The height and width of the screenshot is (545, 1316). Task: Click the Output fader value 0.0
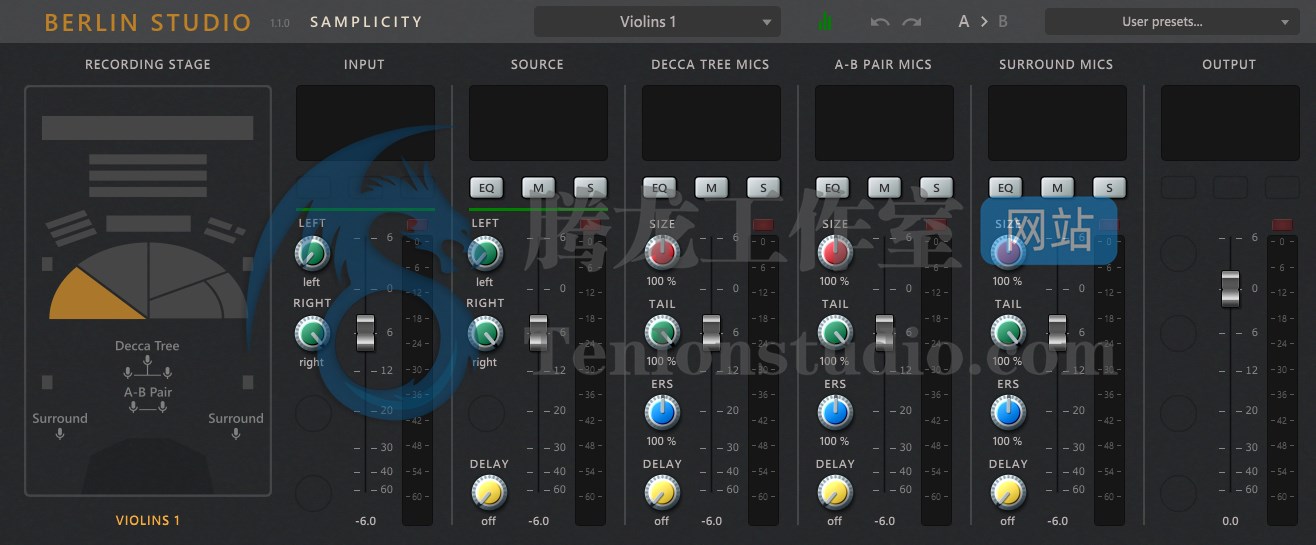tap(1230, 521)
